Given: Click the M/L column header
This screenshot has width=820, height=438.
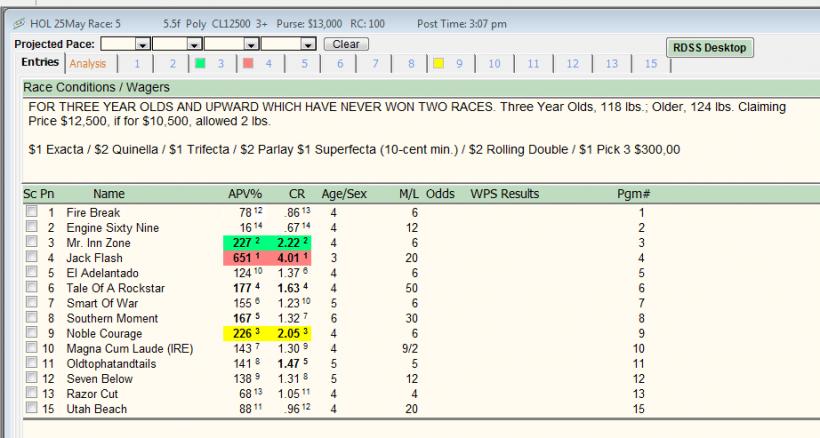Looking at the screenshot, I should coord(409,194).
